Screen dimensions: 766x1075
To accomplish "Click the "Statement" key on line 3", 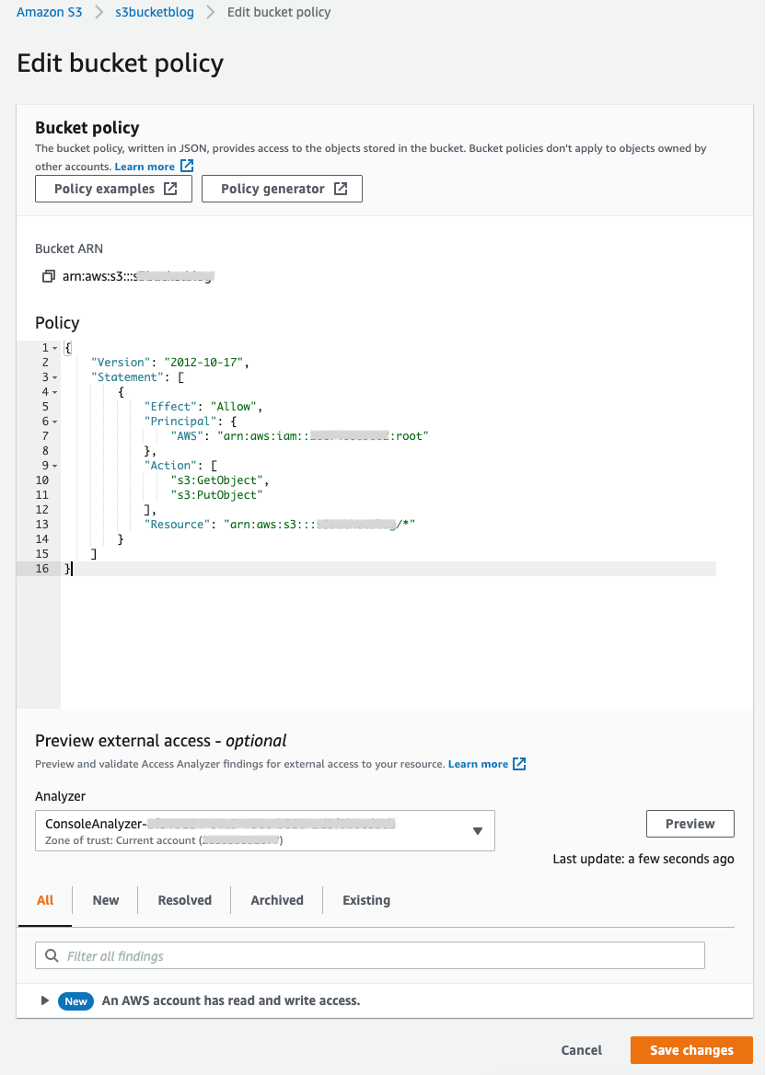I will click(127, 378).
